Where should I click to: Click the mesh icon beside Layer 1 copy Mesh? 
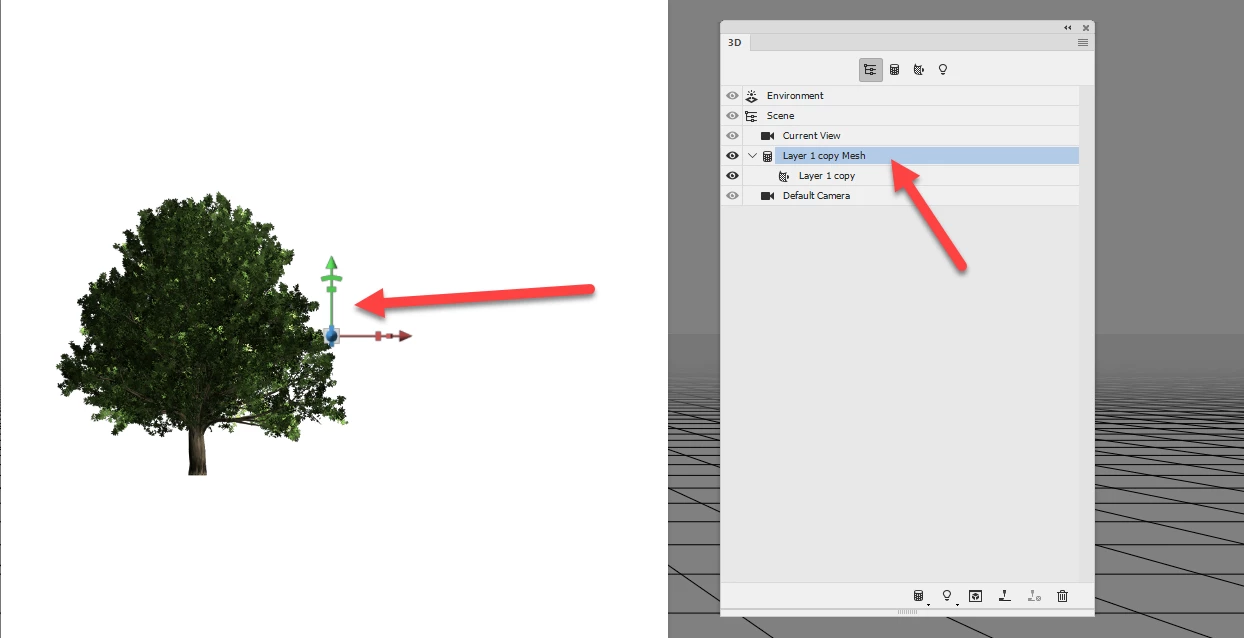point(768,156)
